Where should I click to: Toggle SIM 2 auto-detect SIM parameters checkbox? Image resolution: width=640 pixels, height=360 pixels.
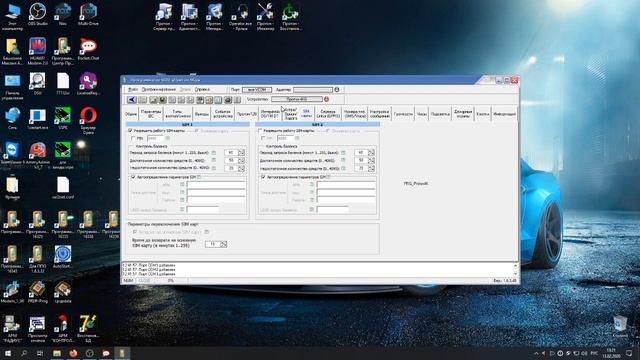263,177
